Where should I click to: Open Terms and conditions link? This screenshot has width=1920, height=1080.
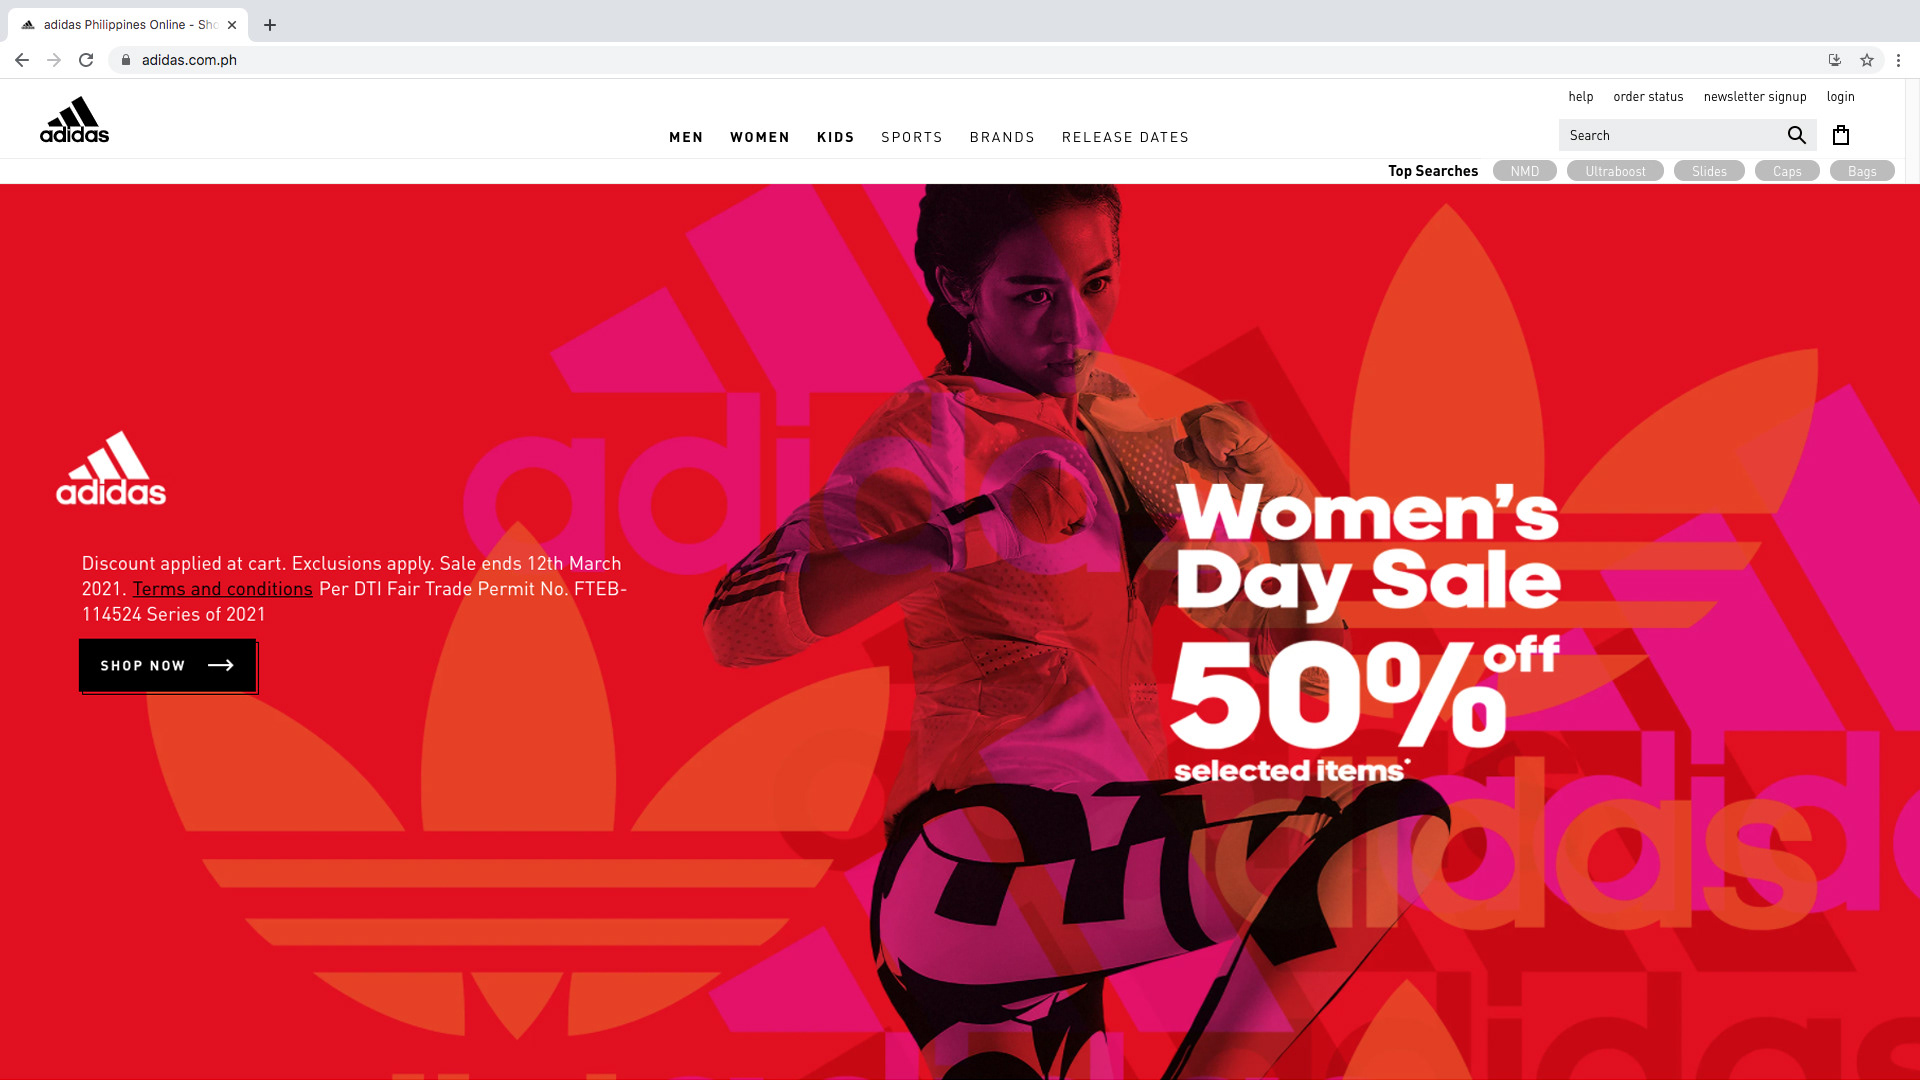tap(223, 589)
